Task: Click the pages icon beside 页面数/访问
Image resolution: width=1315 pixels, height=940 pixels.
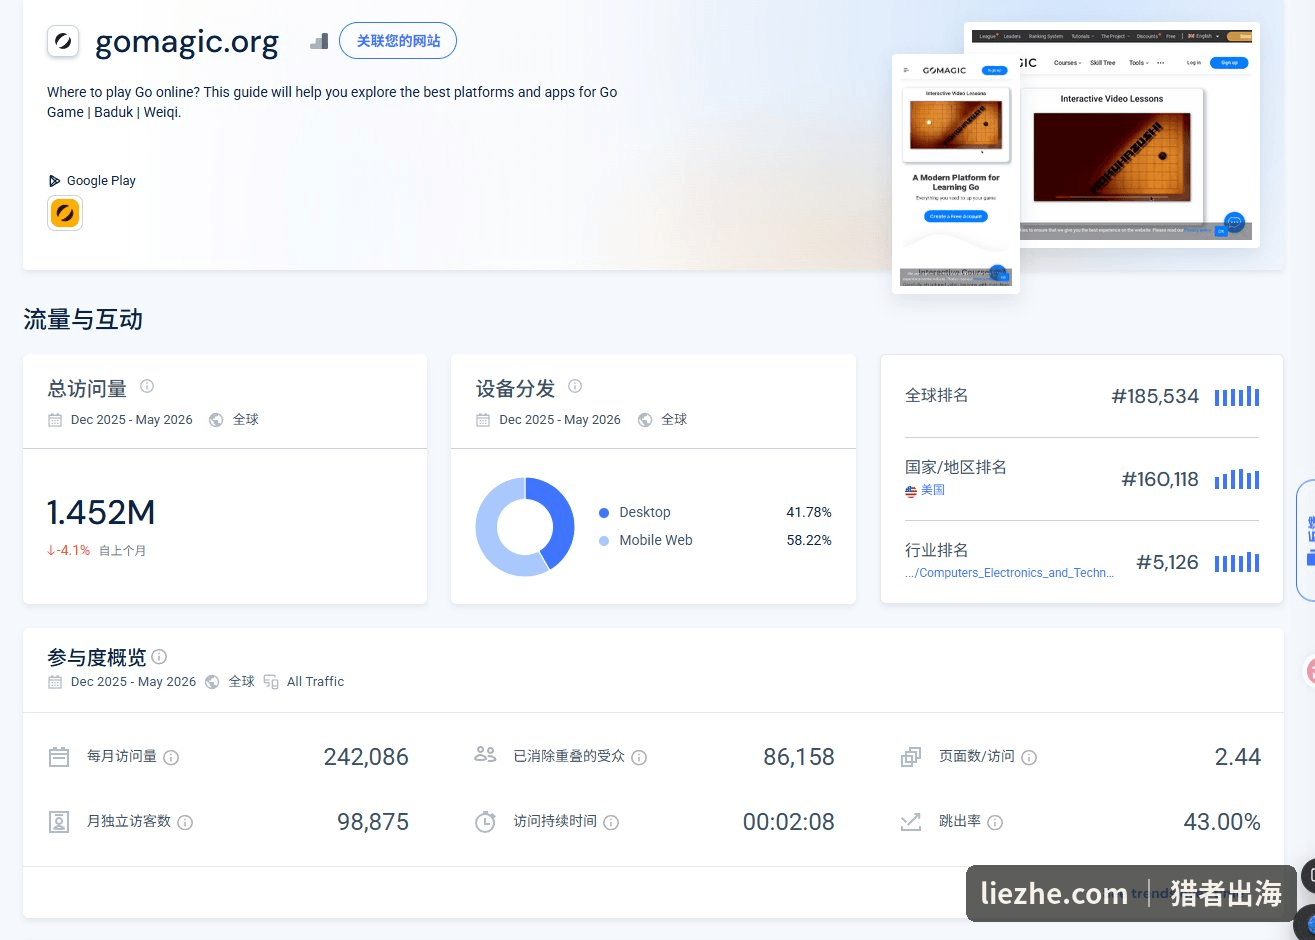Action: [x=911, y=757]
